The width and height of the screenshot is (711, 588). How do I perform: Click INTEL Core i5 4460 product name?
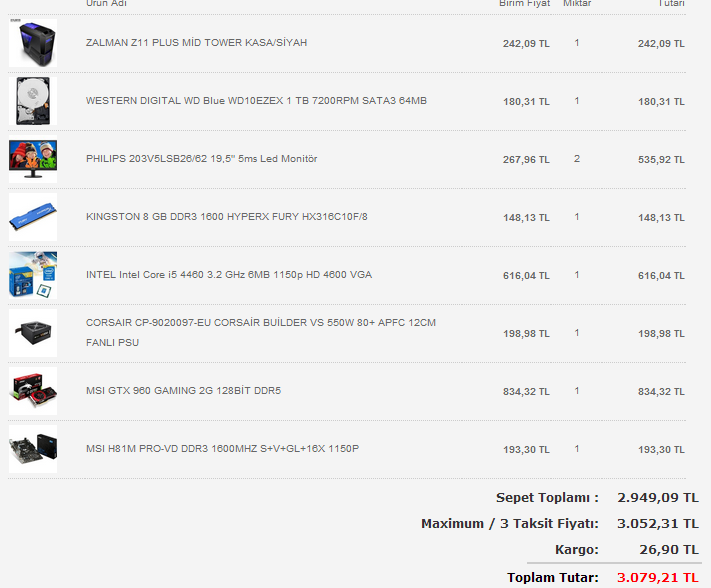click(228, 275)
